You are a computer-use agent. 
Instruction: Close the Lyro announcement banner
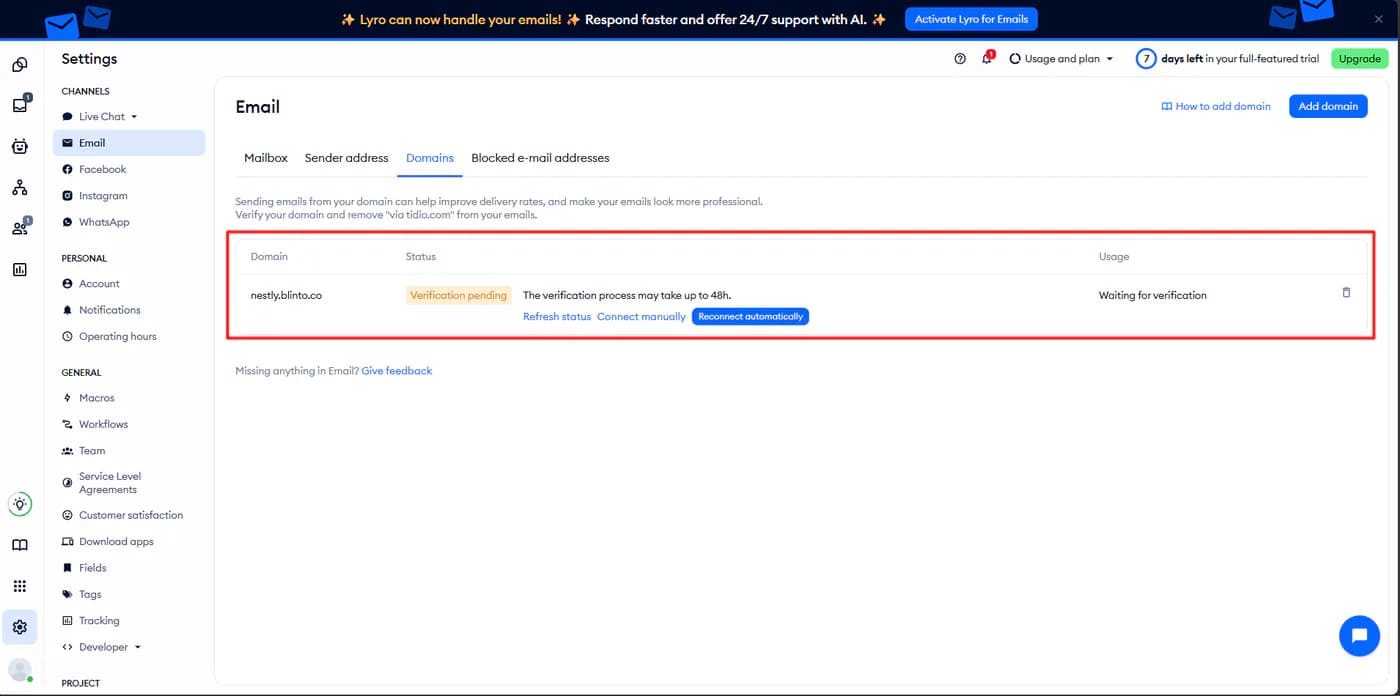[x=1379, y=19]
